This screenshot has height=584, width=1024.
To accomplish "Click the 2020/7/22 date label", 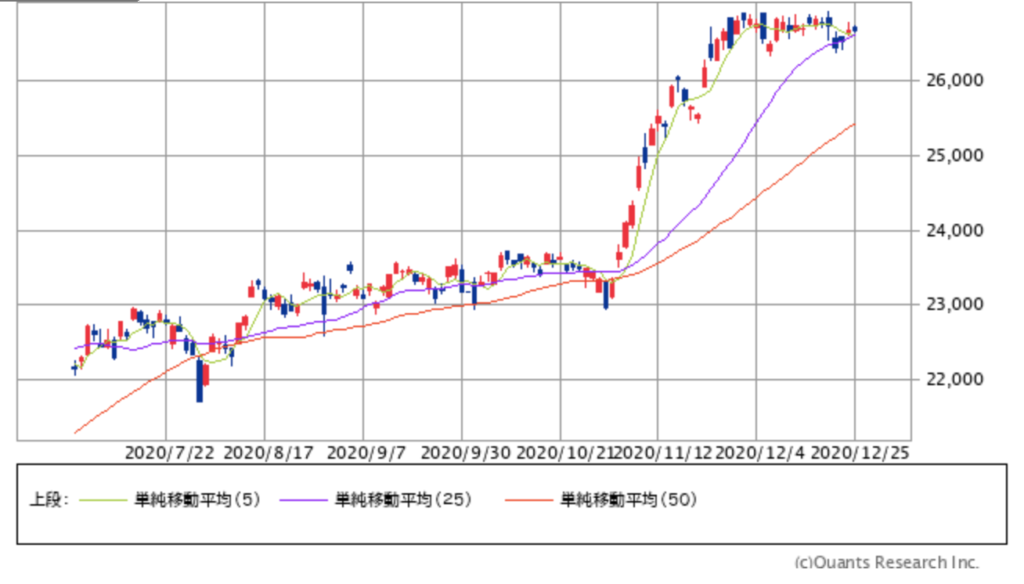I will pos(169,453).
